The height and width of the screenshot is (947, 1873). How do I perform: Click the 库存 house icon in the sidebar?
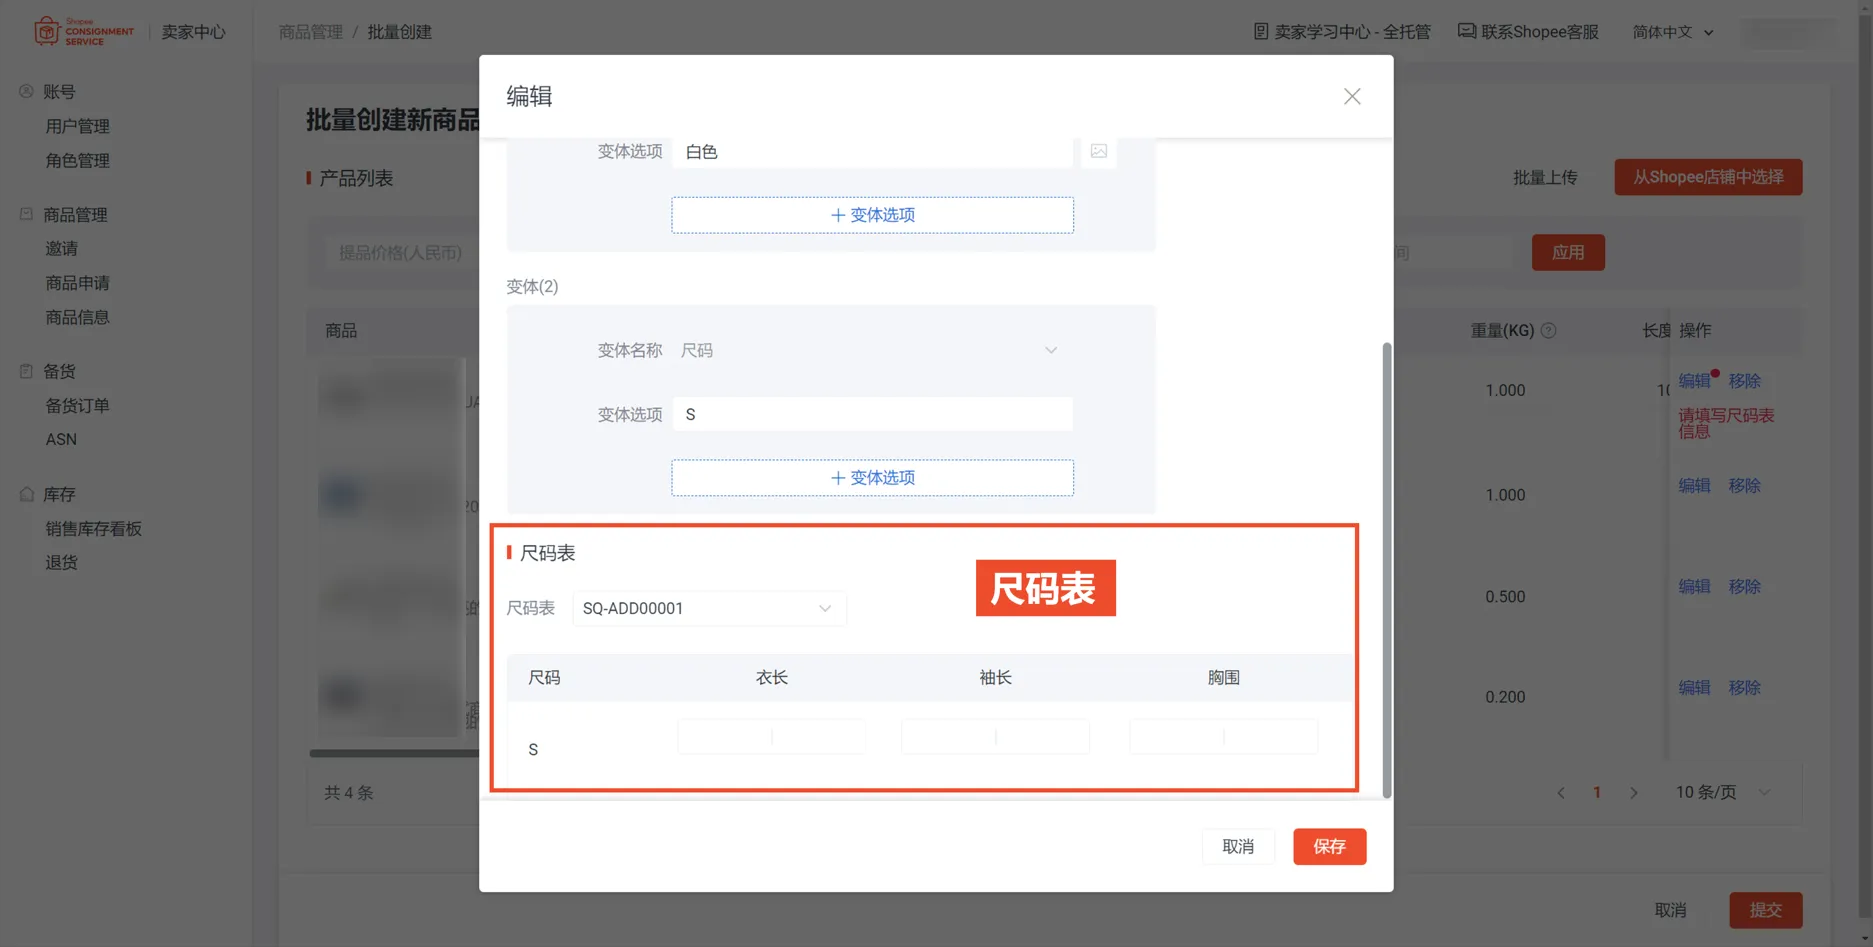point(24,493)
